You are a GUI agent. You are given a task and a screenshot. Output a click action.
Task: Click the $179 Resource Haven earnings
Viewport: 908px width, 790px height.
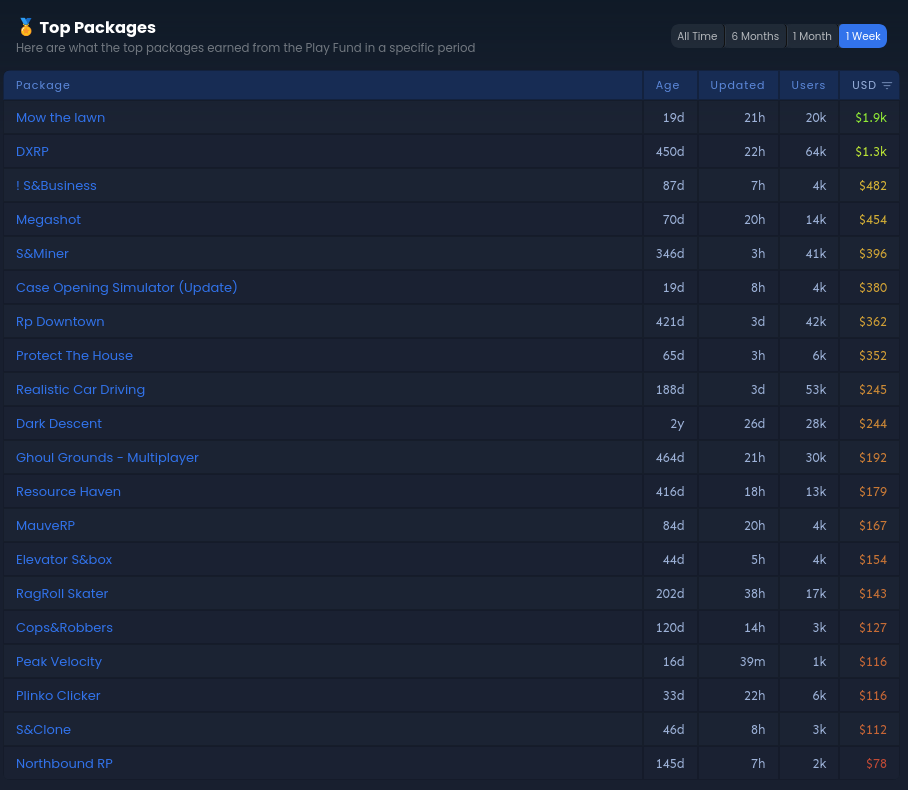[x=873, y=492]
